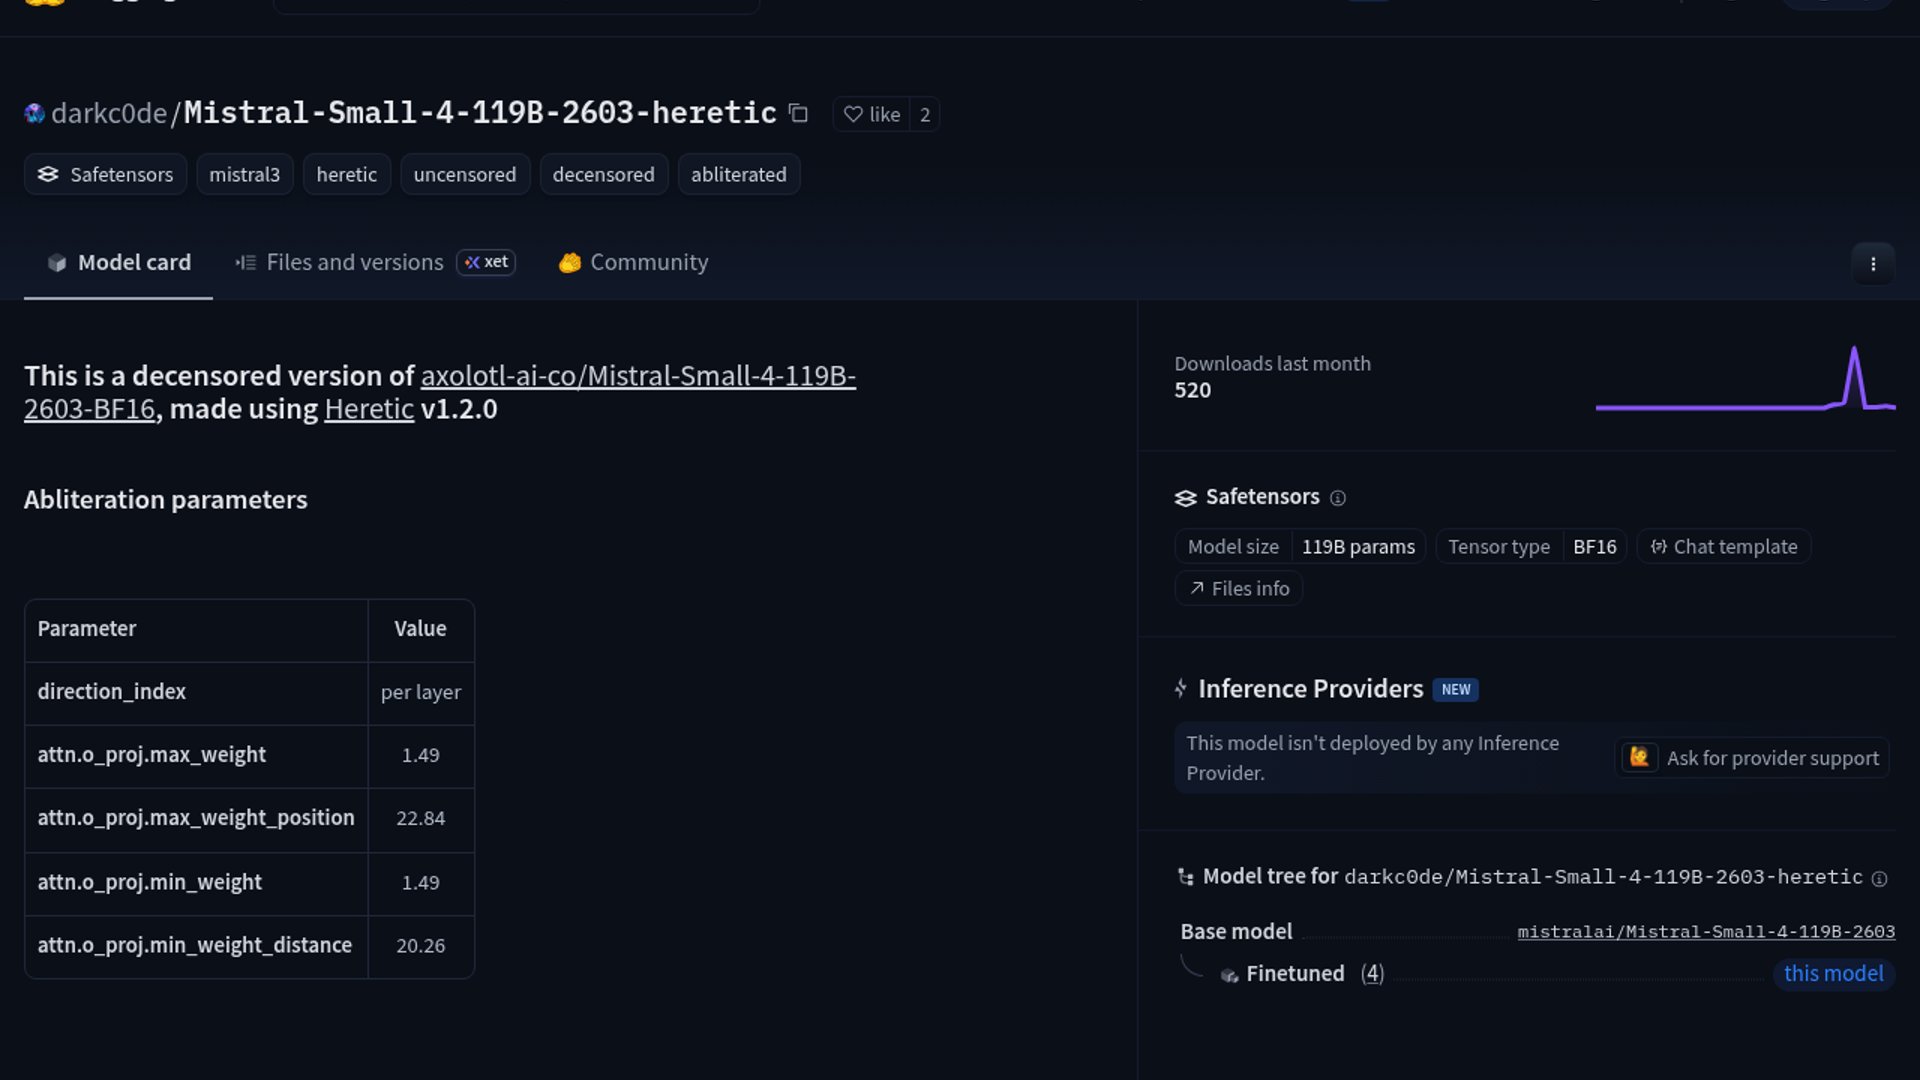Open the Chat template viewer

1724,547
